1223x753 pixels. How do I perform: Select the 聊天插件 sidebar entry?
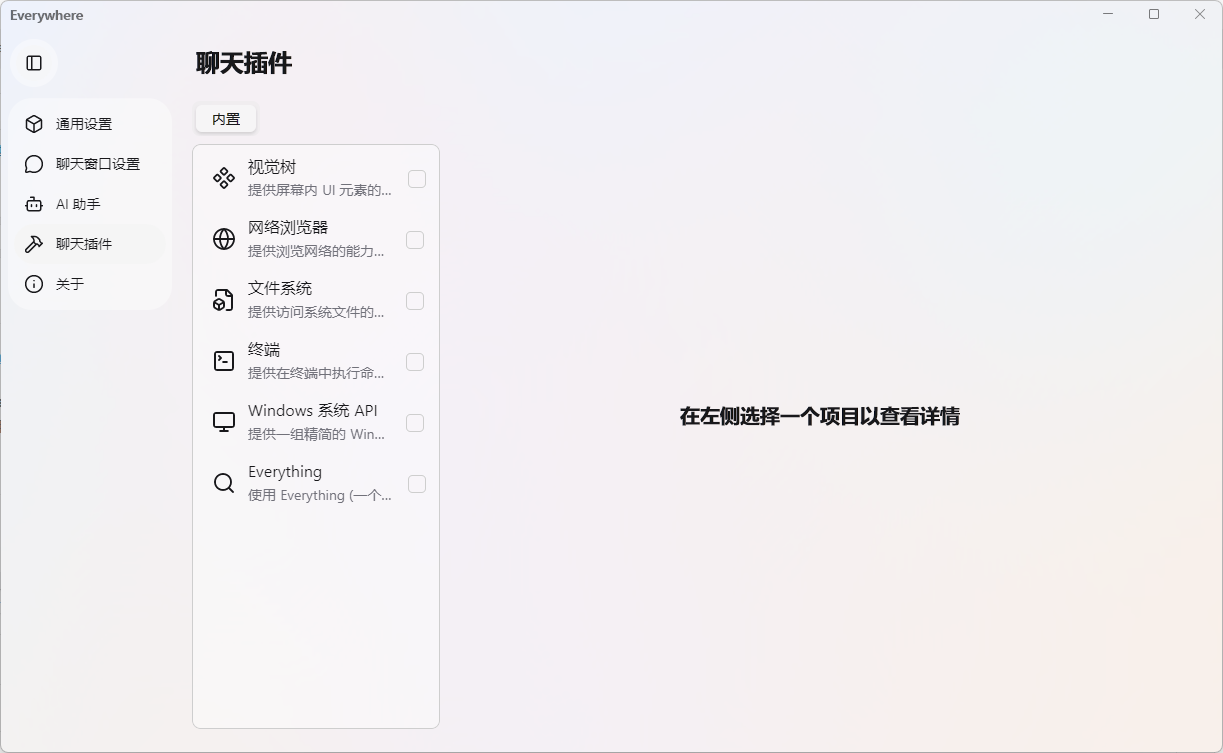pyautogui.click(x=84, y=243)
